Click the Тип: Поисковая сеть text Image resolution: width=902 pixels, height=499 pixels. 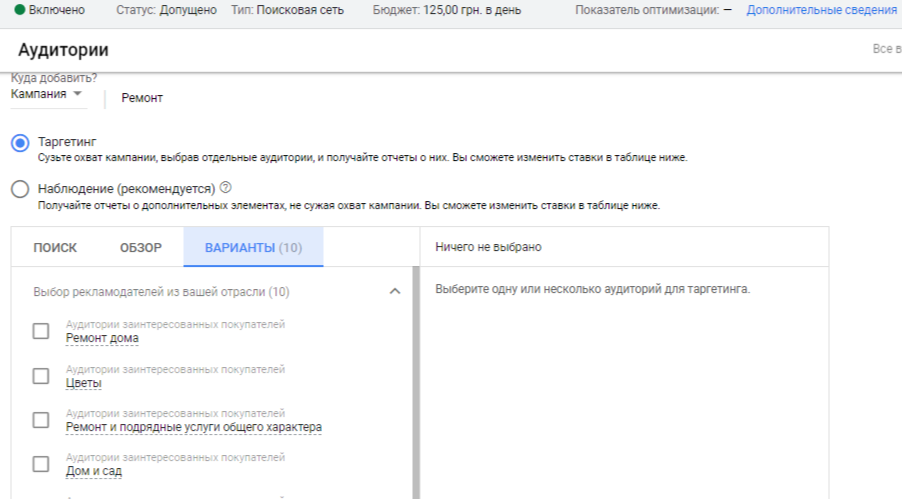288,10
